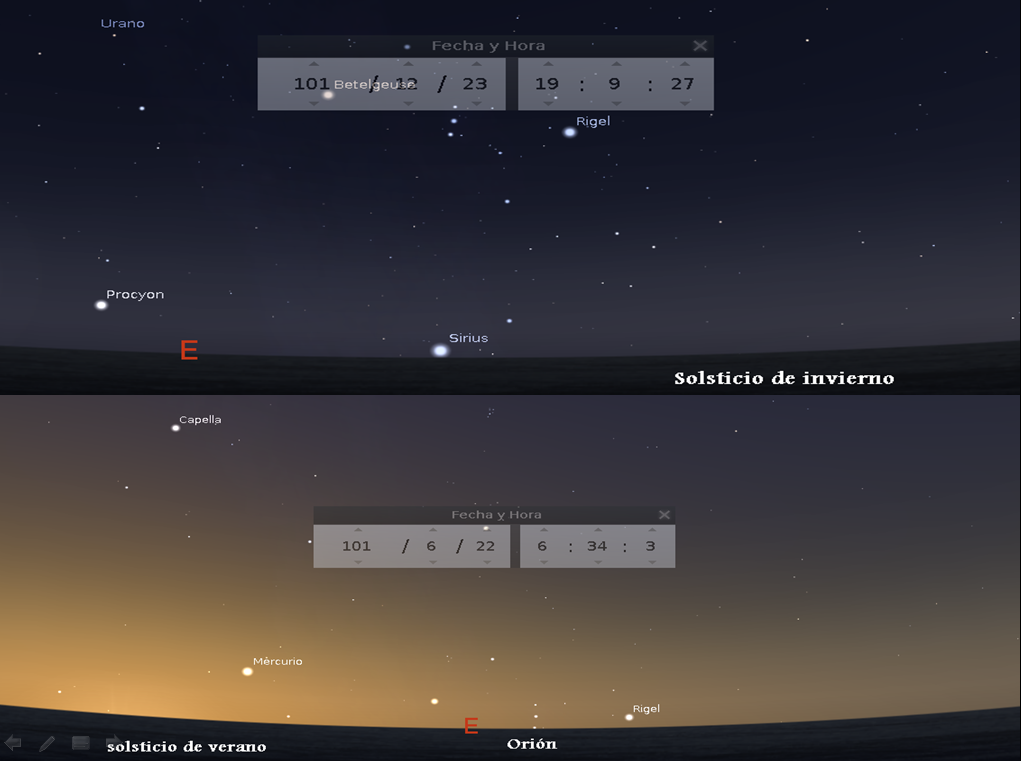
Task: Click the back arrow icon at bottom-left
Action: pyautogui.click(x=13, y=743)
